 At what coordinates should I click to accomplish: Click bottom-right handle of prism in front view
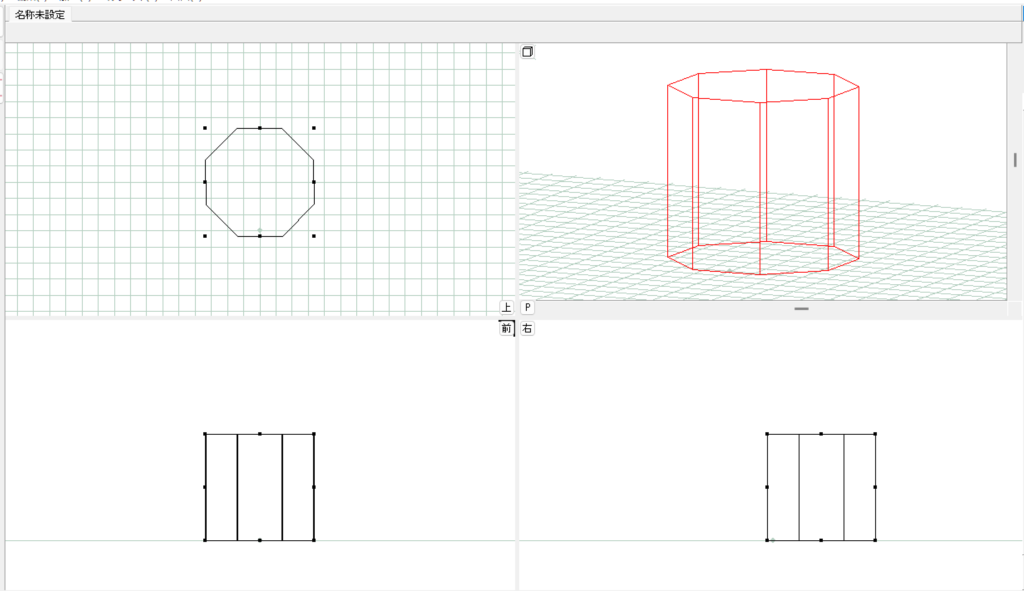pos(314,540)
